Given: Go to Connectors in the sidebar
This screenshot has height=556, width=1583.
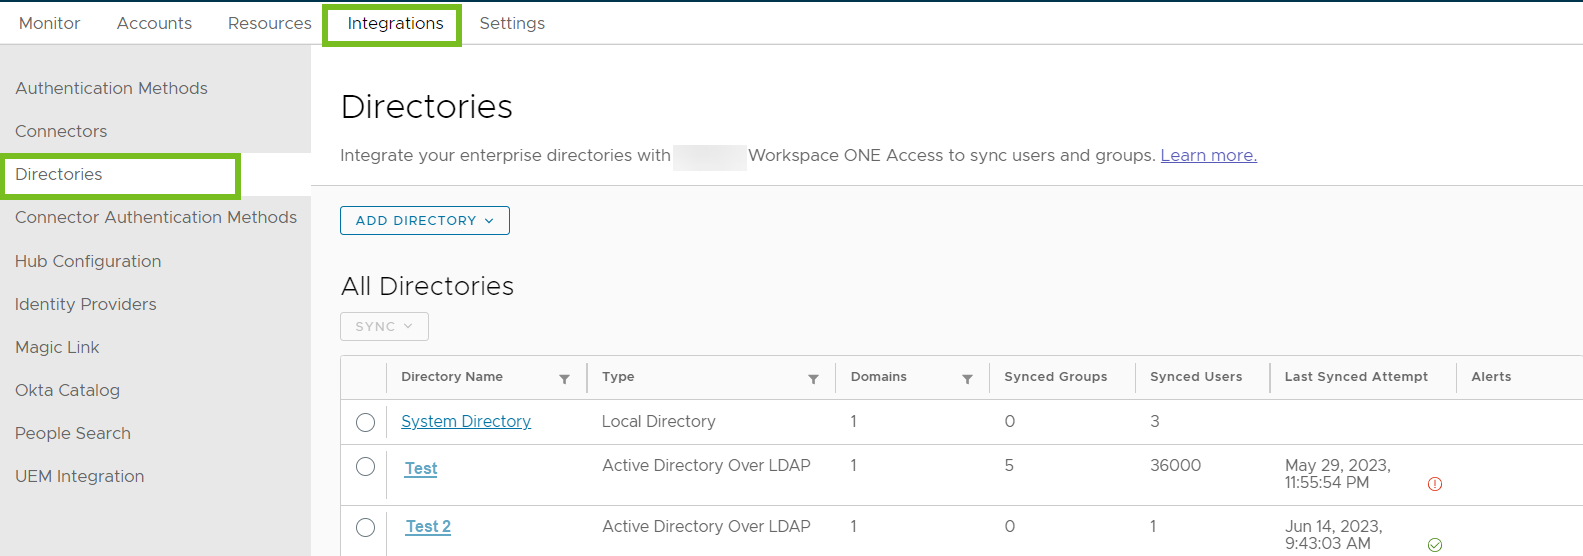Looking at the screenshot, I should pyautogui.click(x=61, y=131).
